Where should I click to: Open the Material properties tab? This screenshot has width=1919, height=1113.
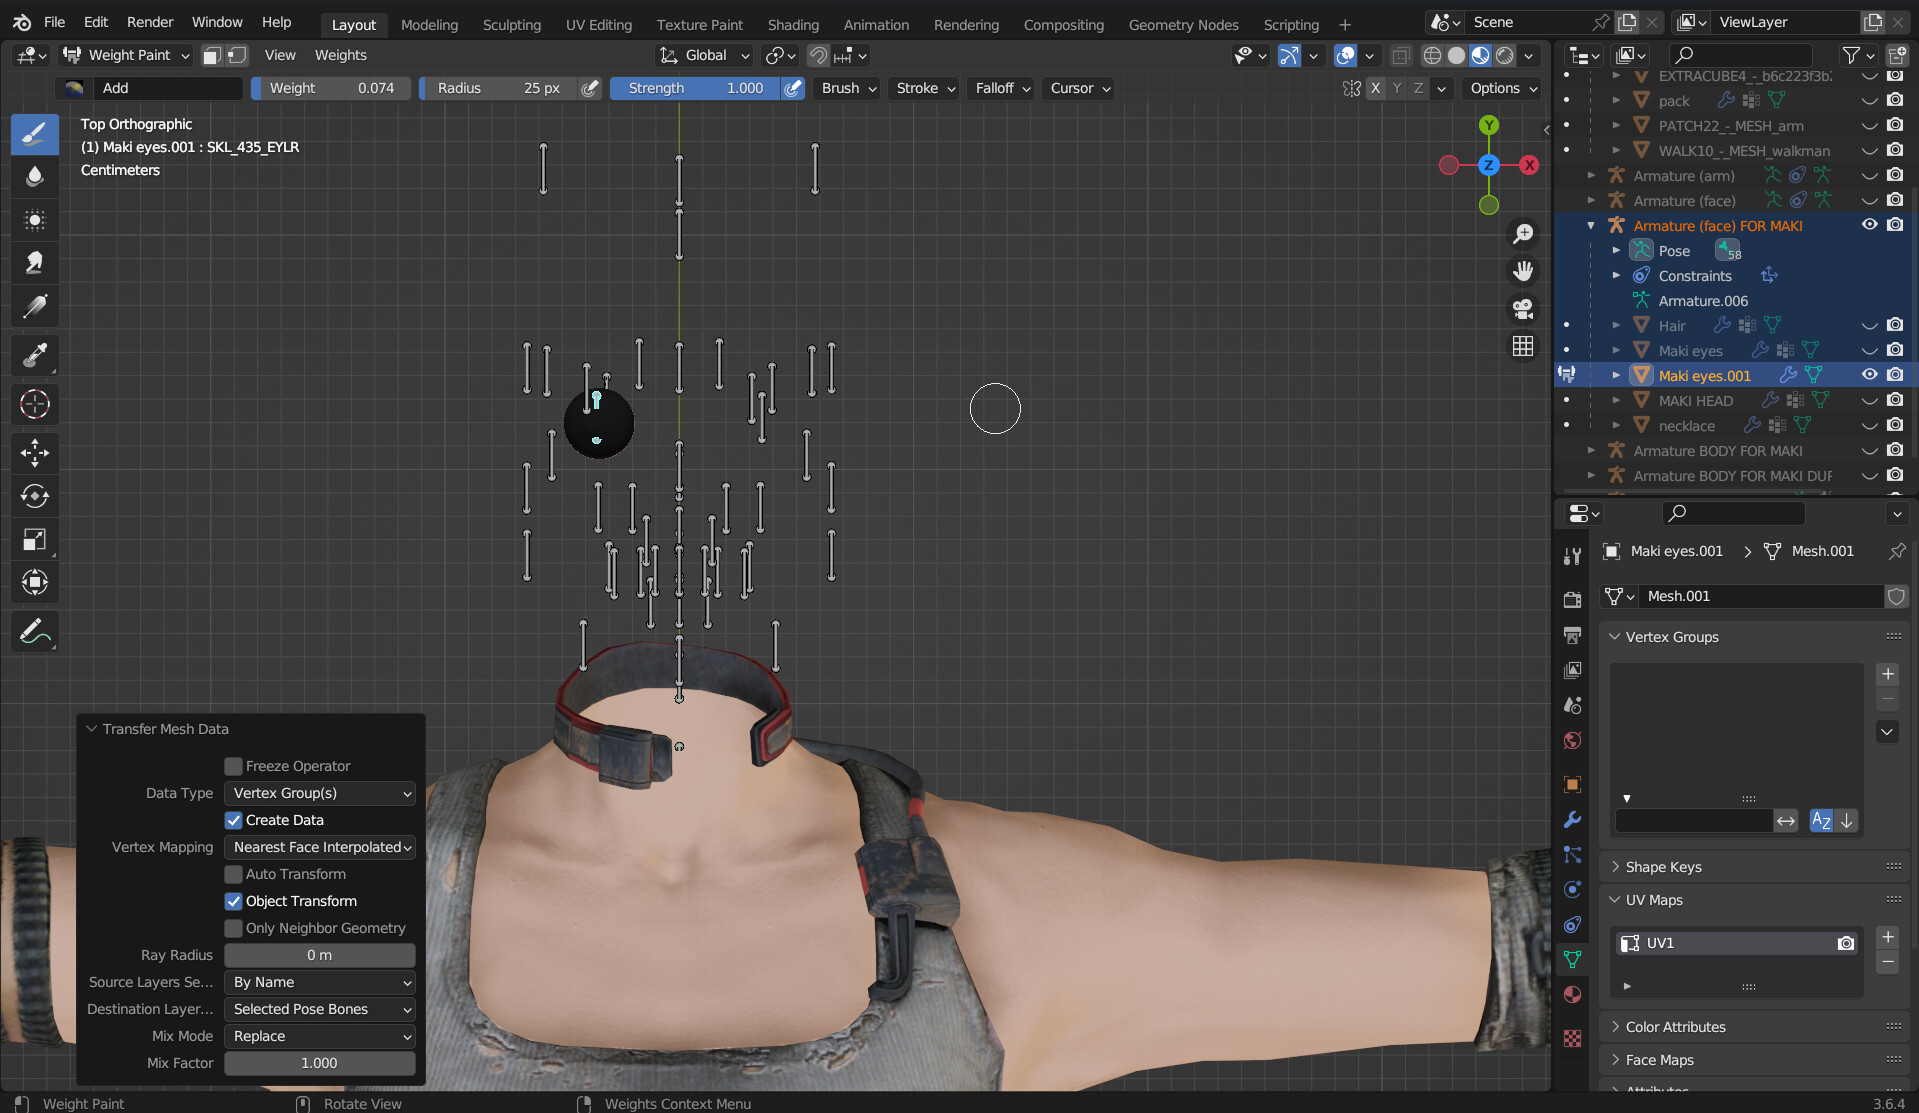pyautogui.click(x=1571, y=995)
